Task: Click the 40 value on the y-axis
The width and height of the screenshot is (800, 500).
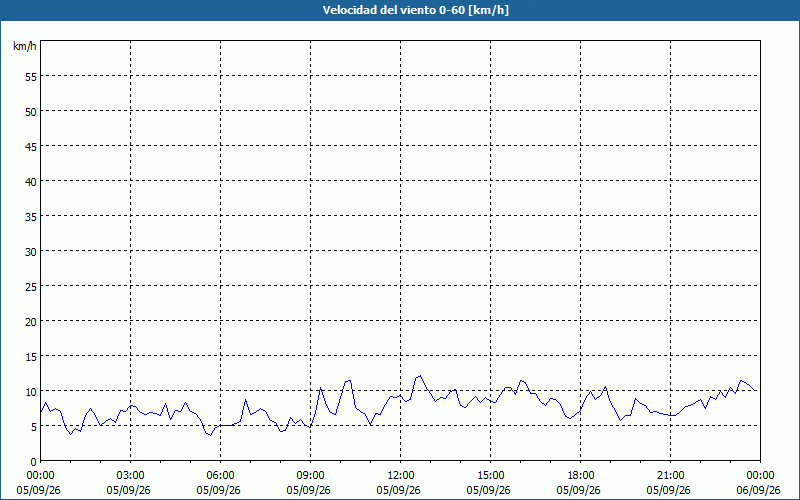Action: (31, 182)
